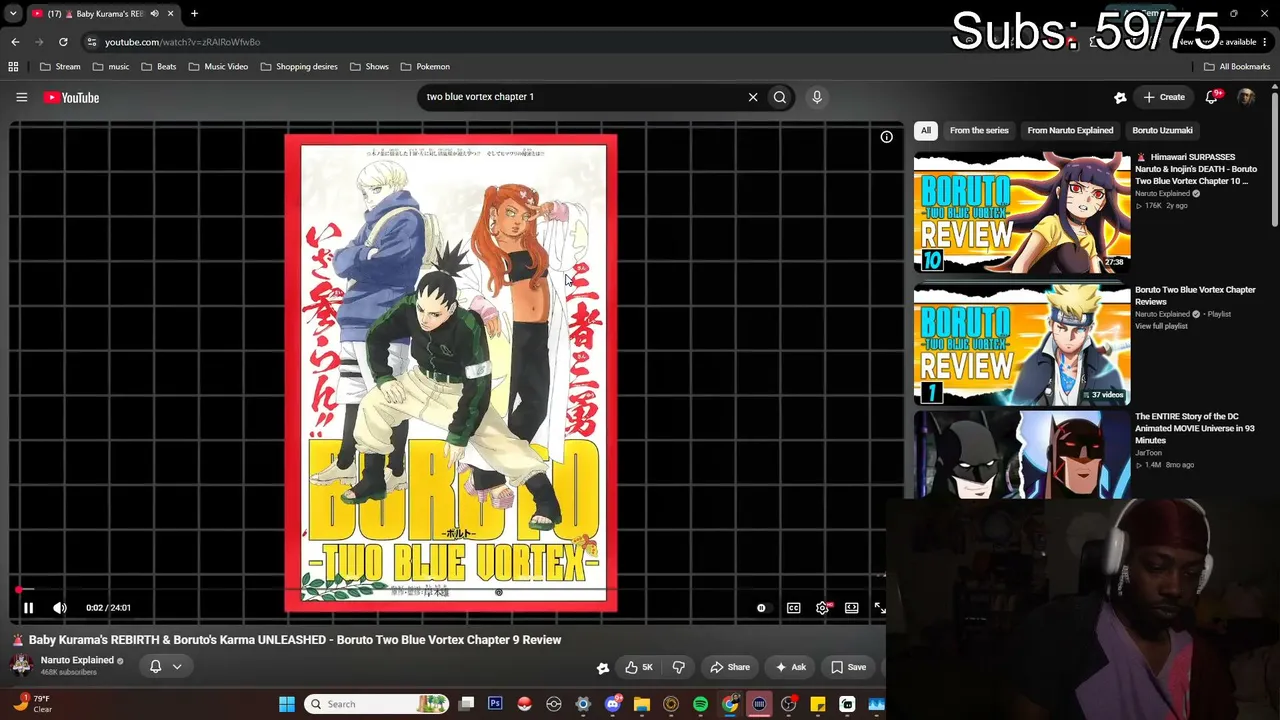Viewport: 1280px width, 720px height.
Task: Open a new browser tab
Action: (x=194, y=13)
